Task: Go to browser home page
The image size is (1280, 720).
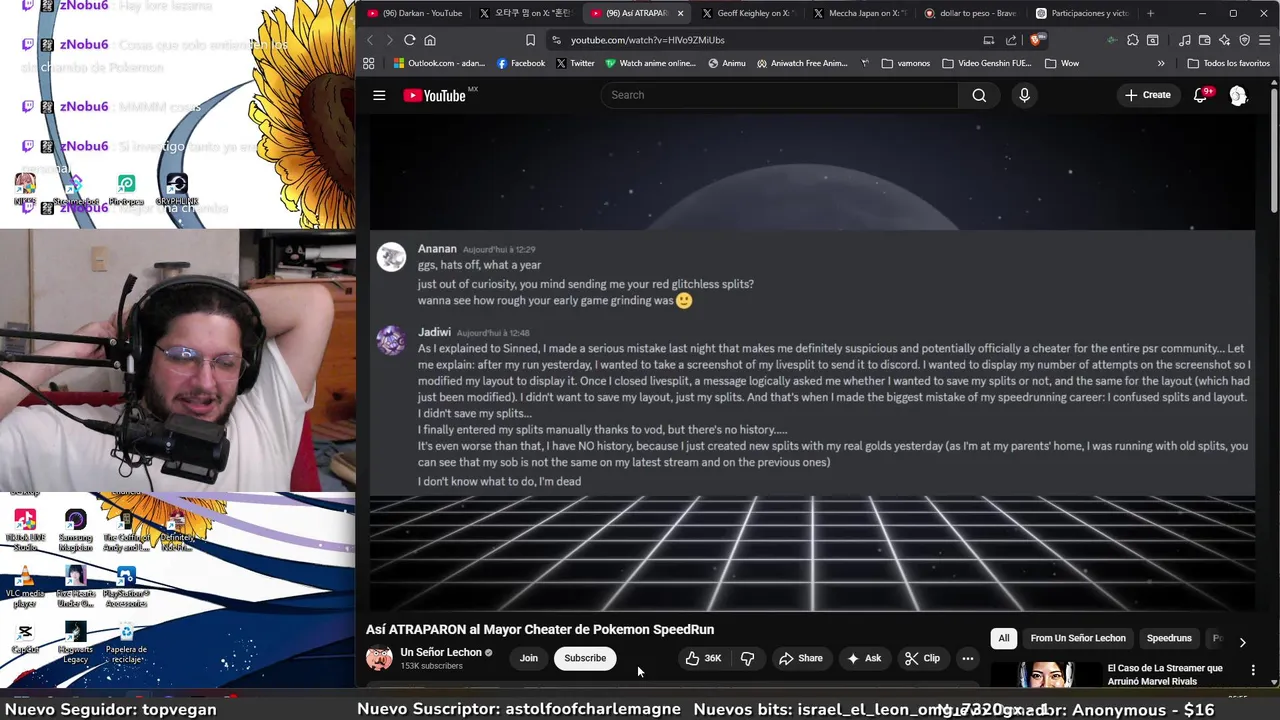Action: (x=430, y=40)
